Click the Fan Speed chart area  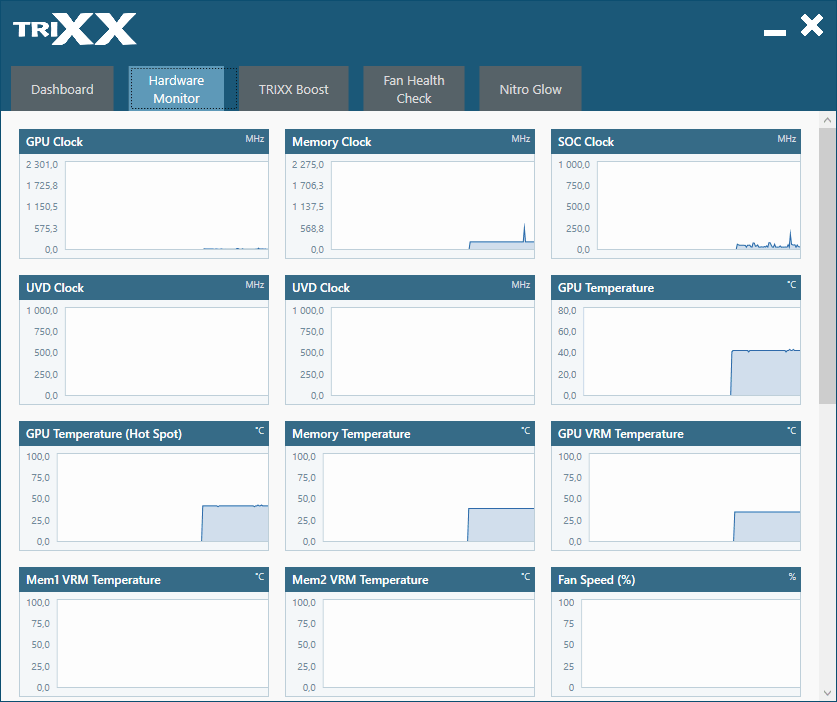[x=691, y=643]
